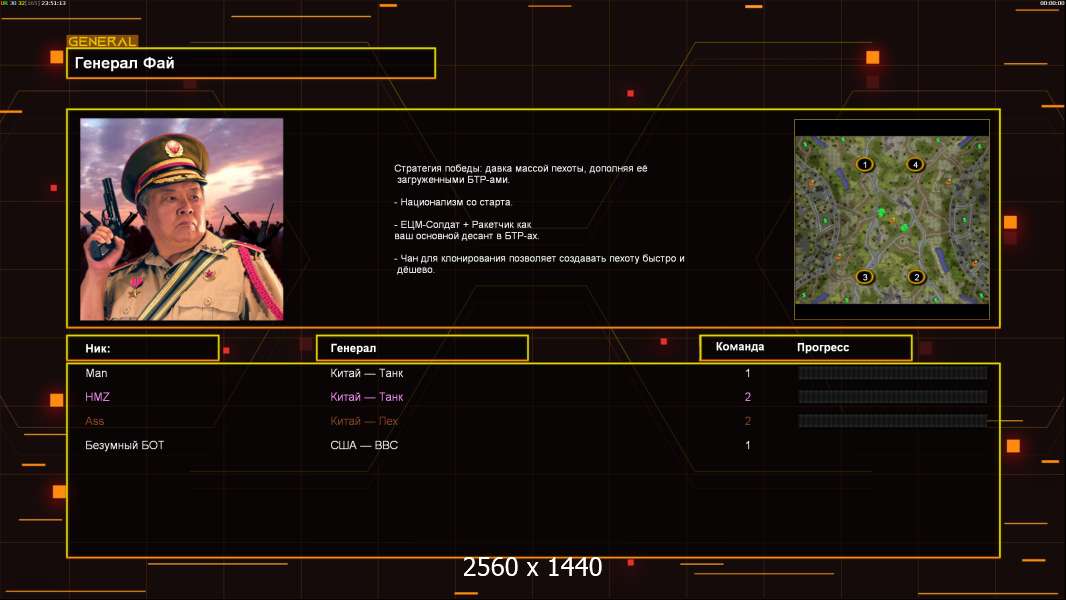Click start position 1 on the minimap

coord(864,164)
